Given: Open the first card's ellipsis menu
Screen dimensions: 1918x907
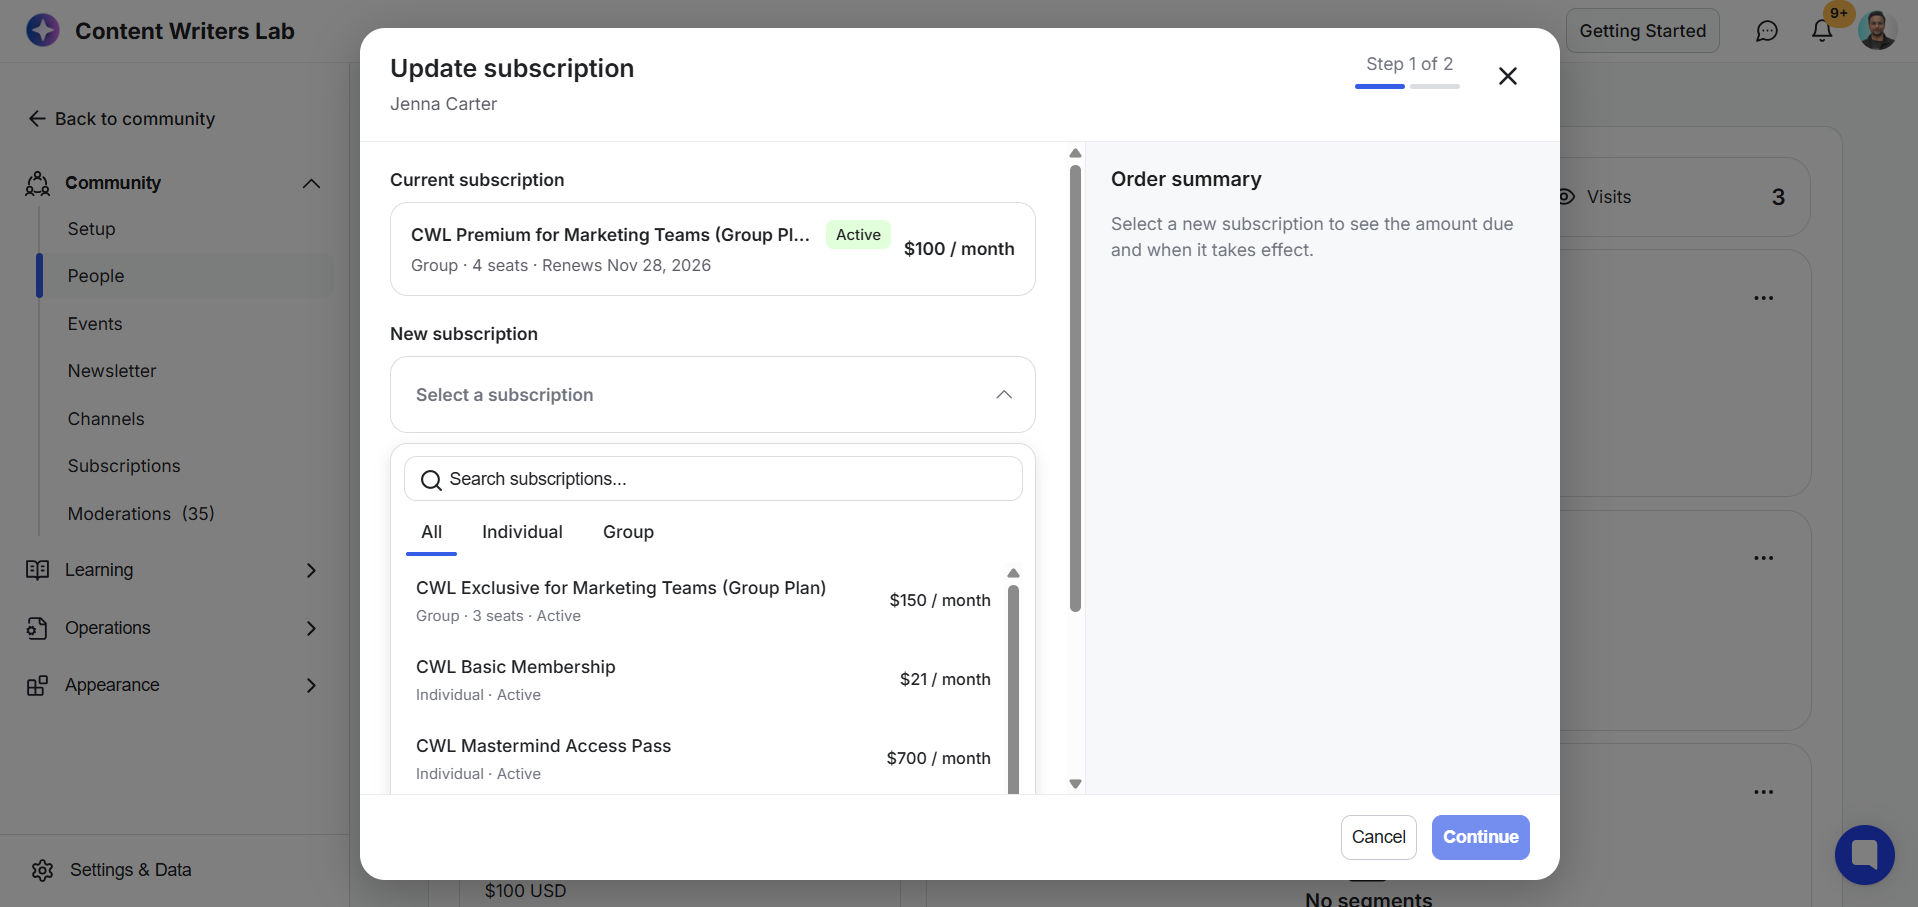Looking at the screenshot, I should (1763, 298).
